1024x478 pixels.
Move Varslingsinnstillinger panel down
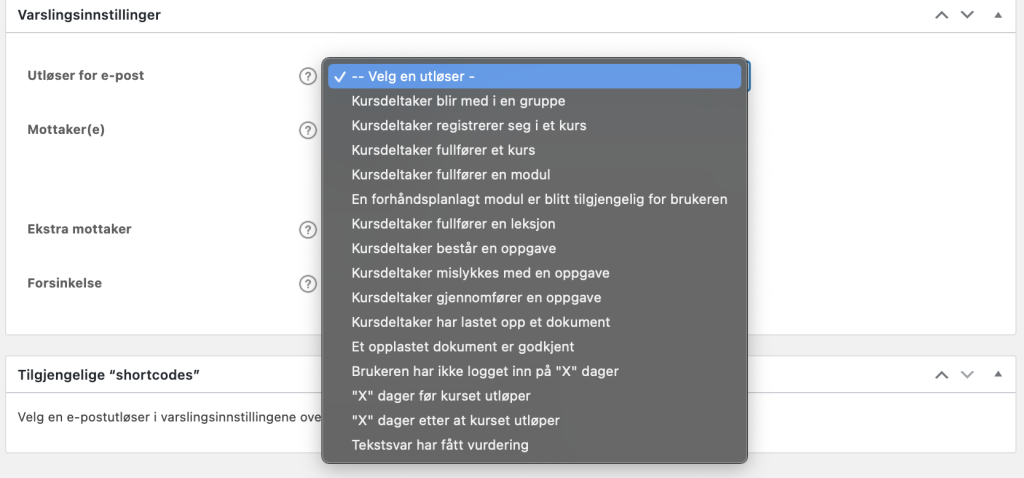pos(967,15)
